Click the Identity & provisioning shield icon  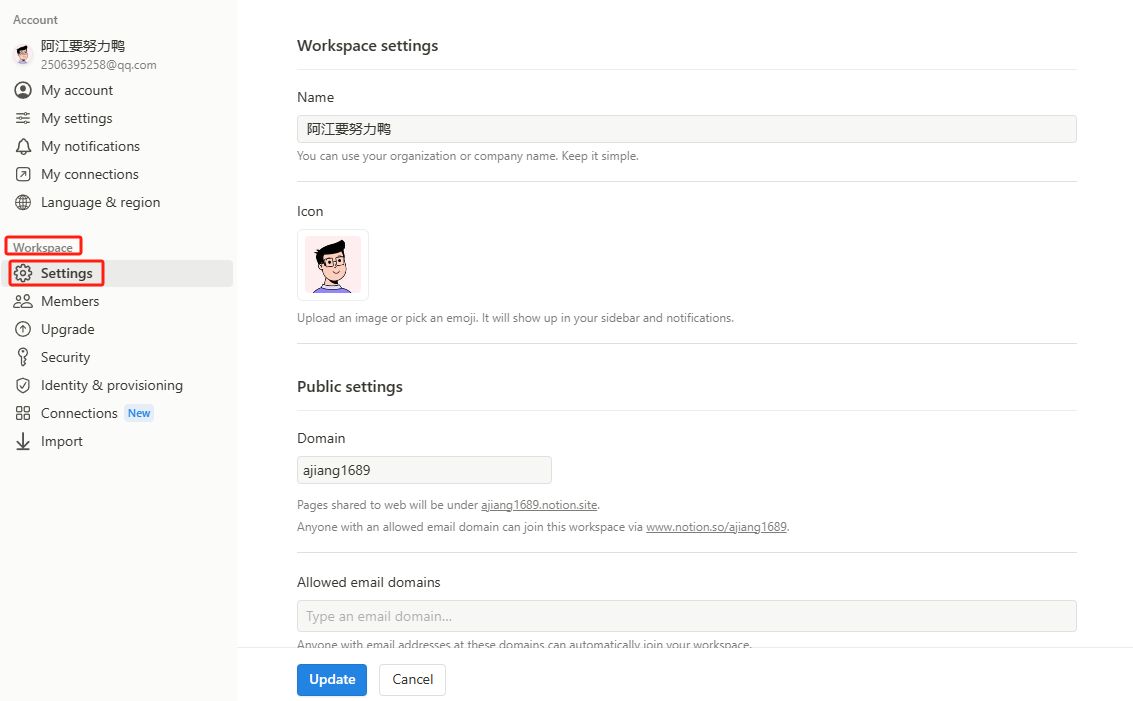coord(23,385)
